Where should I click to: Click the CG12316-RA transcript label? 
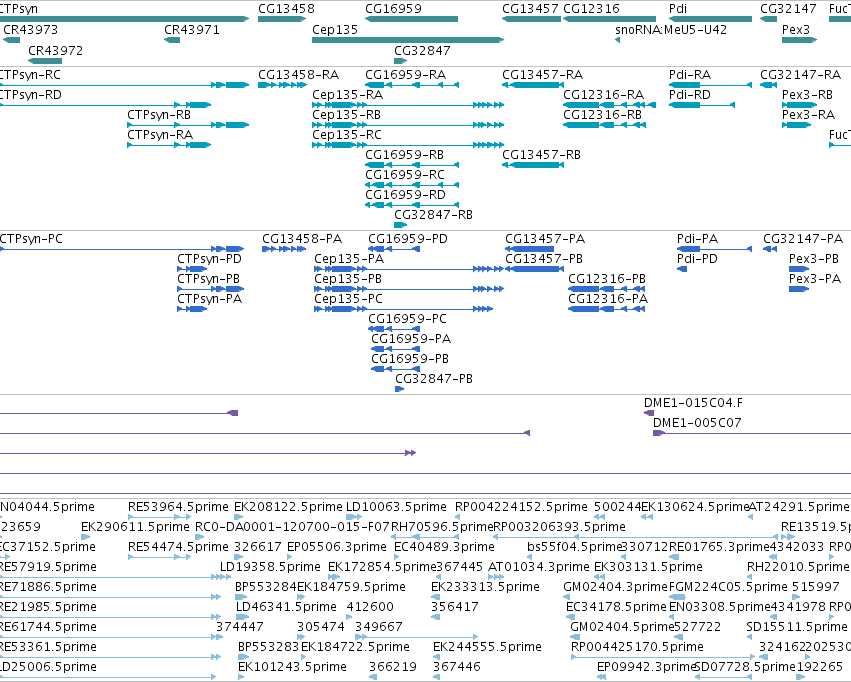[x=604, y=94]
